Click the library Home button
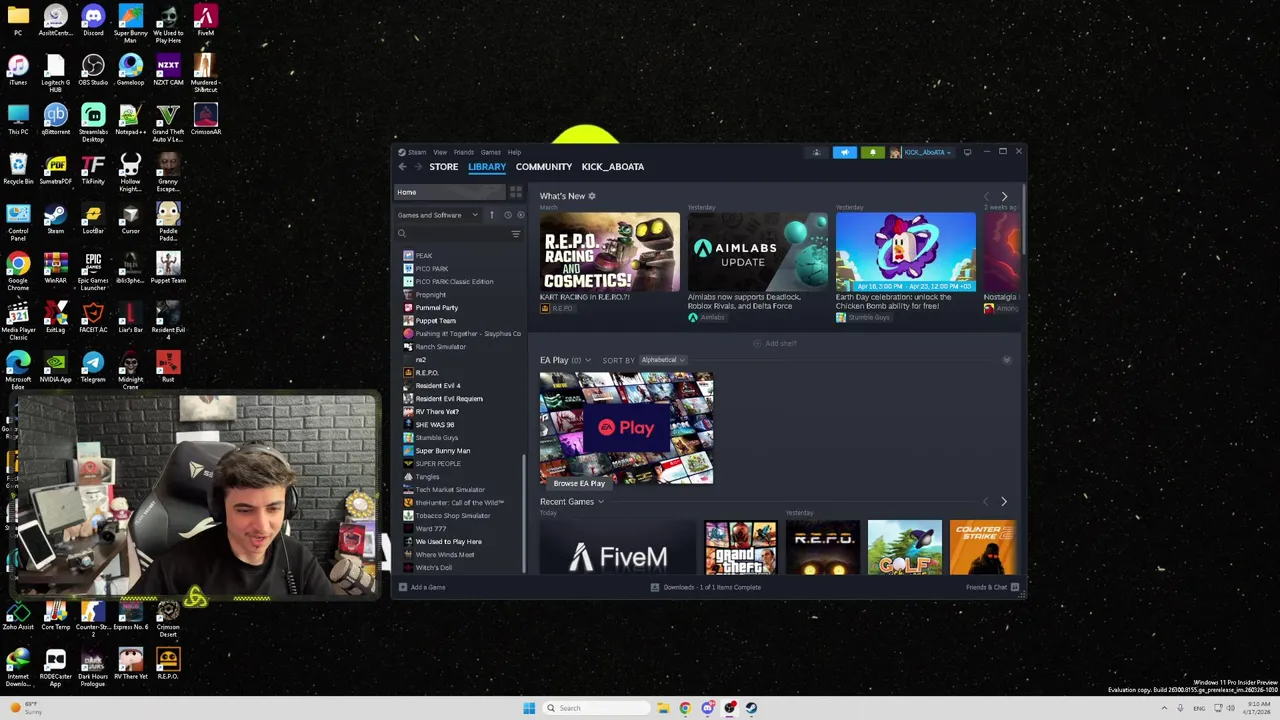 click(451, 192)
